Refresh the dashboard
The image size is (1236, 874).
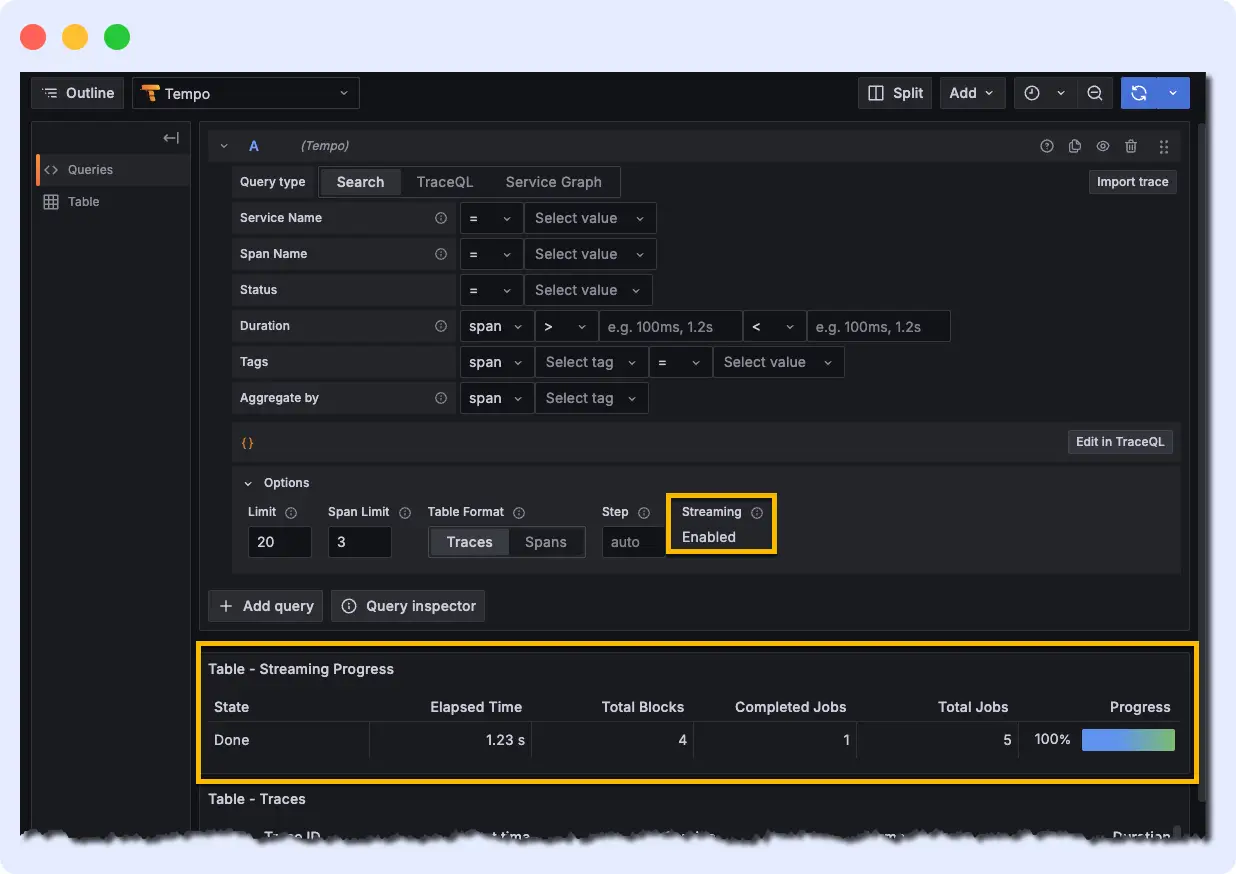tap(1139, 92)
